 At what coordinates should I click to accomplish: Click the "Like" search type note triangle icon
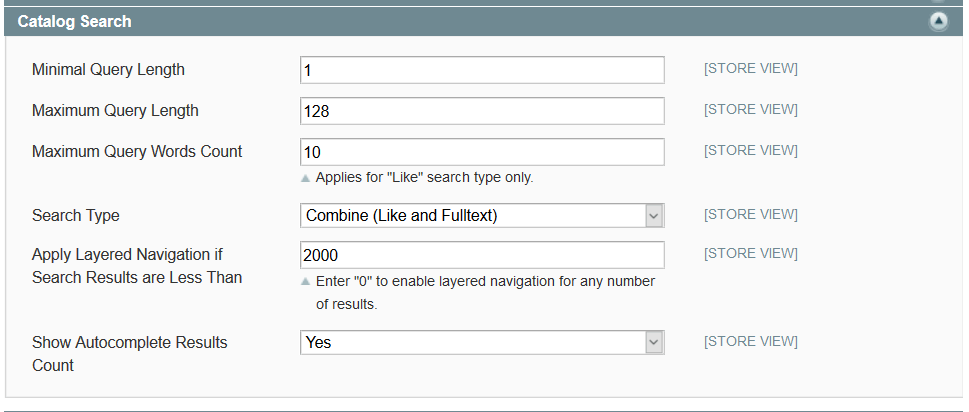(306, 178)
